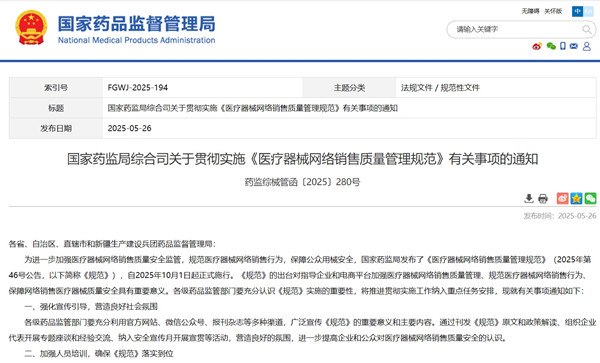The width and height of the screenshot is (600, 363).
Task: Click the 主题分类 label cell
Action: (349, 88)
